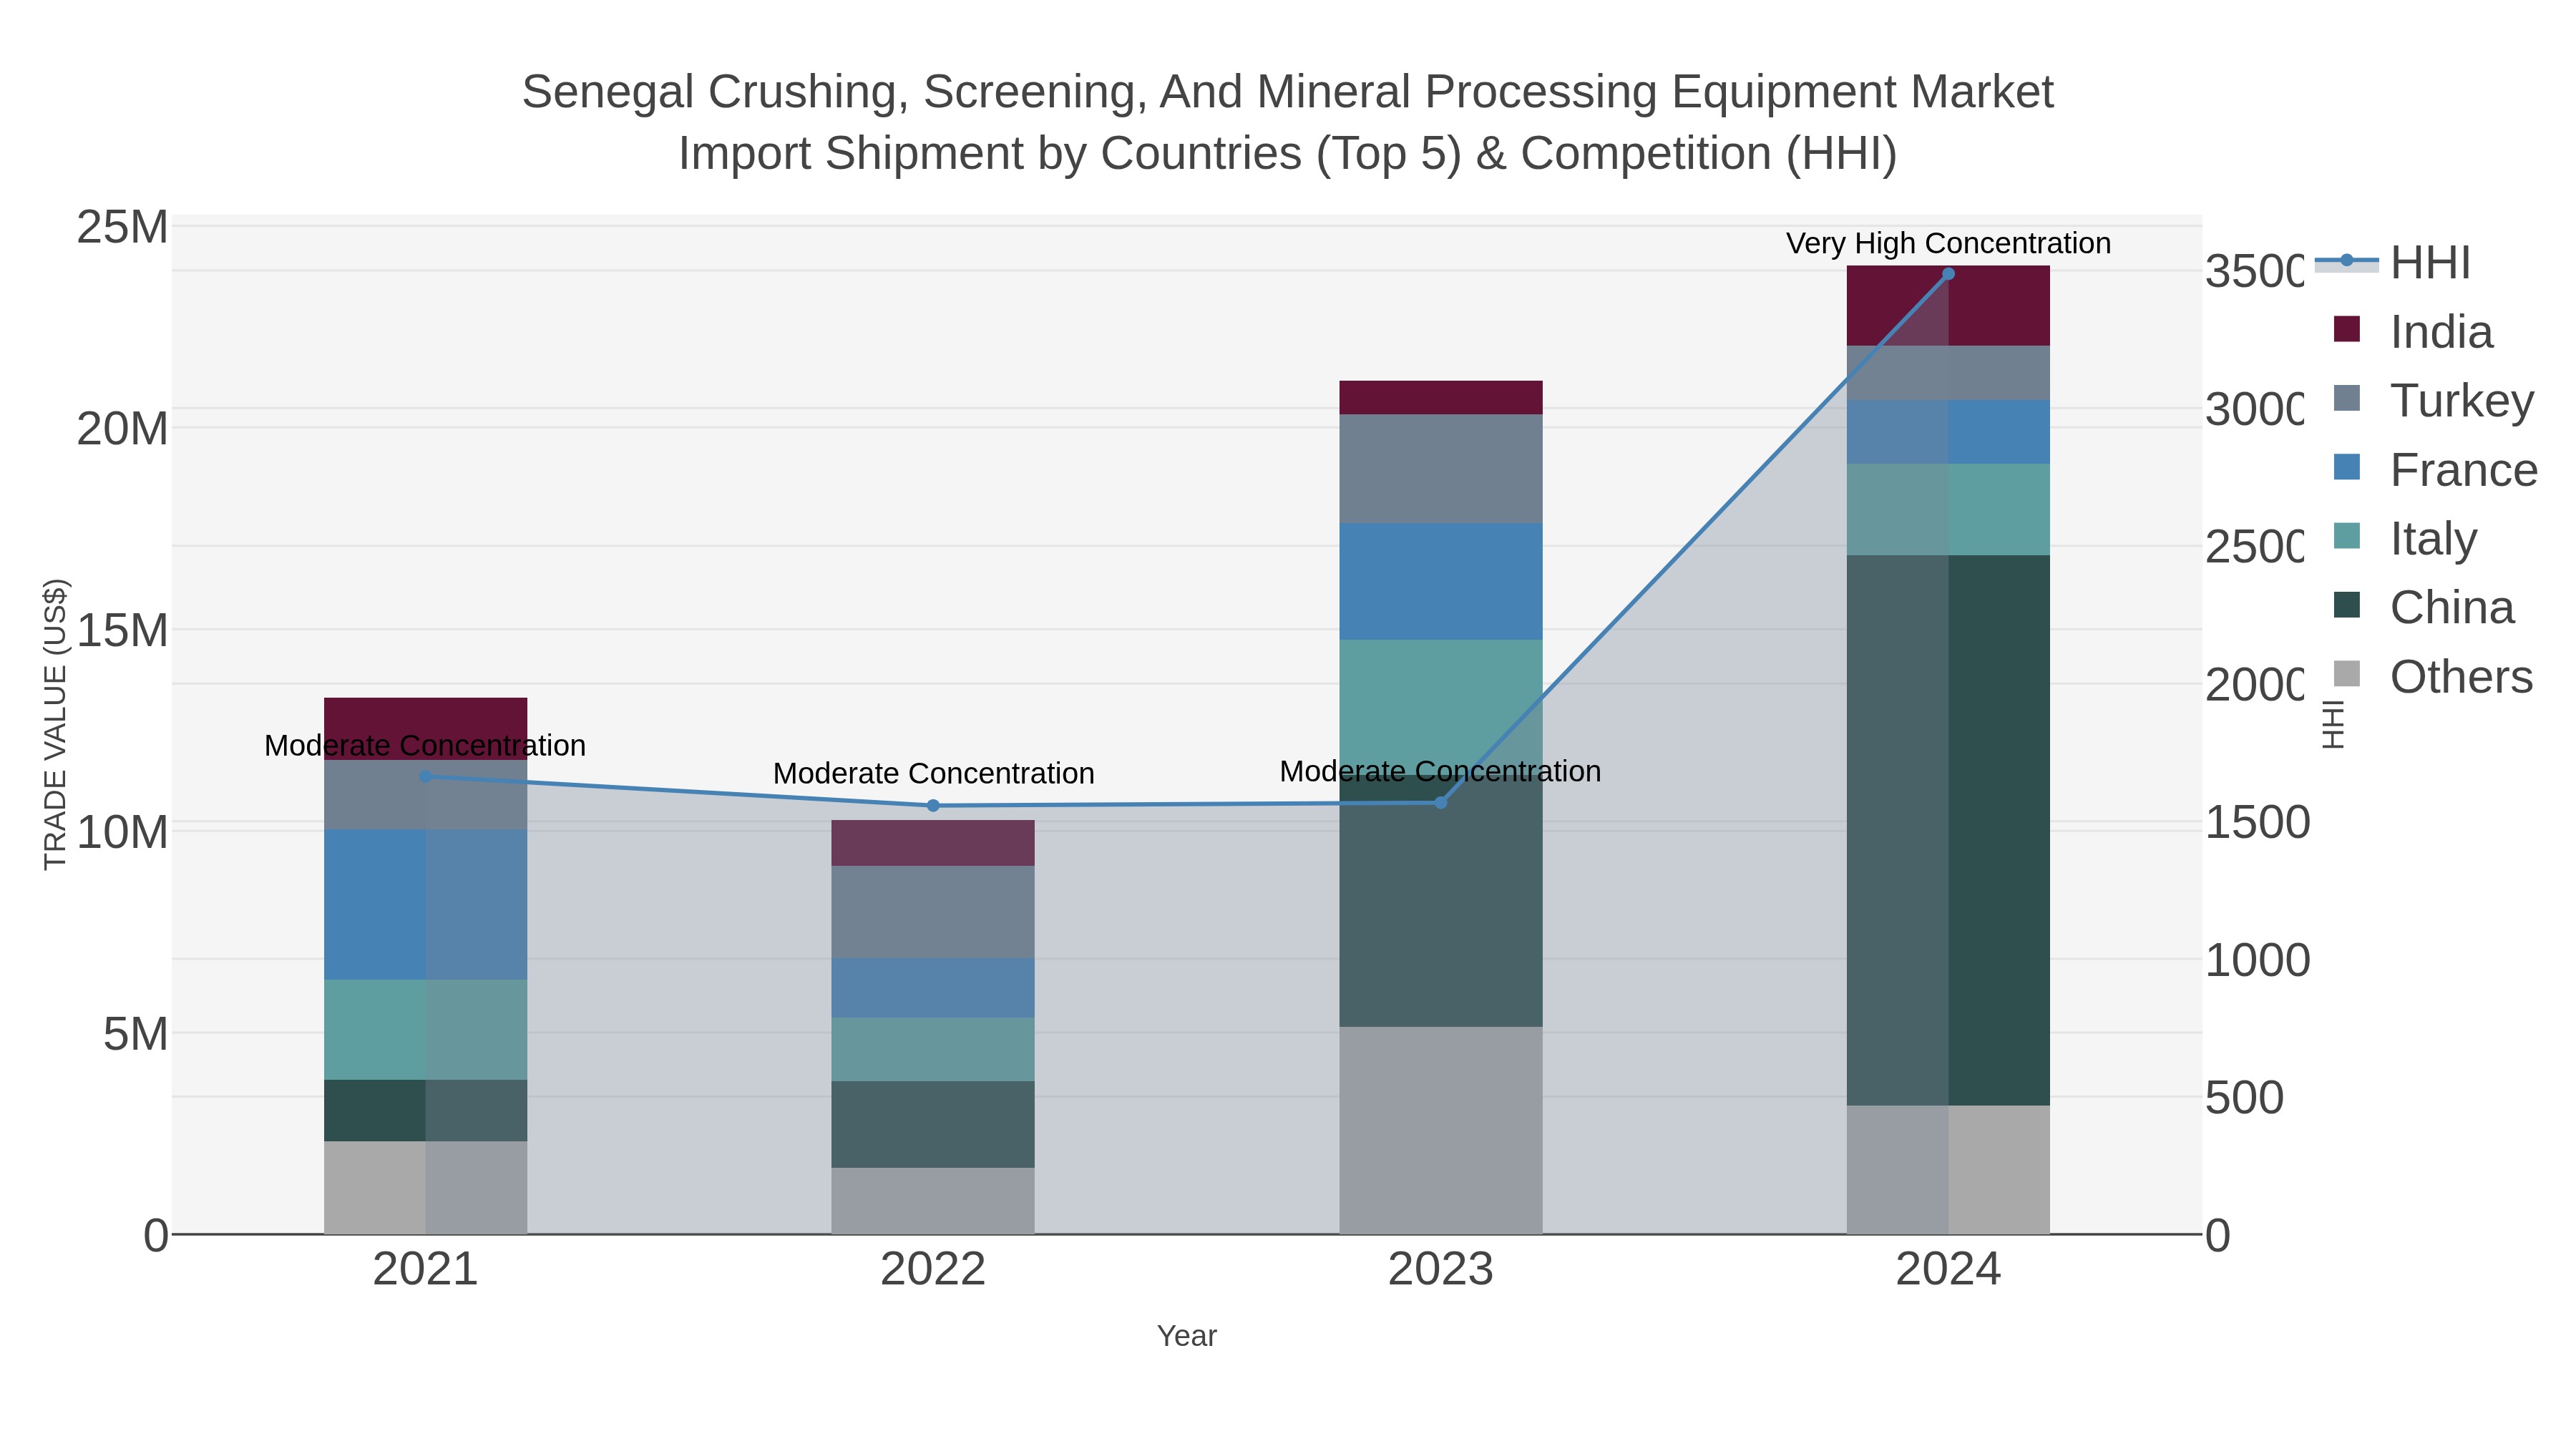
Task: Click the France segment of the 2023 bar
Action: pyautogui.click(x=1441, y=581)
